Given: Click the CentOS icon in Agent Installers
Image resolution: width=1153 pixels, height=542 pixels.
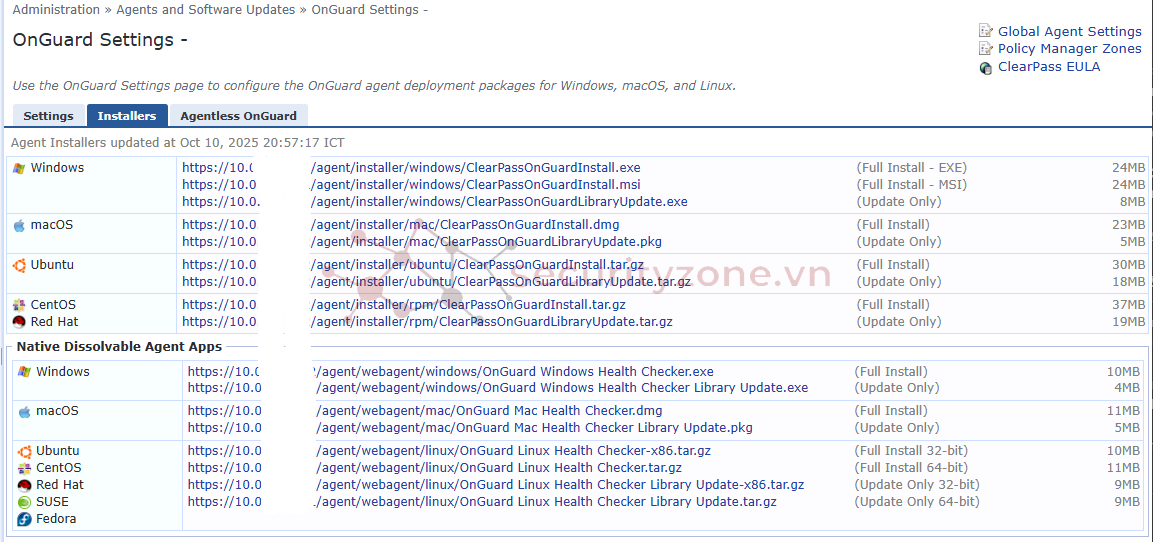Looking at the screenshot, I should 19,305.
